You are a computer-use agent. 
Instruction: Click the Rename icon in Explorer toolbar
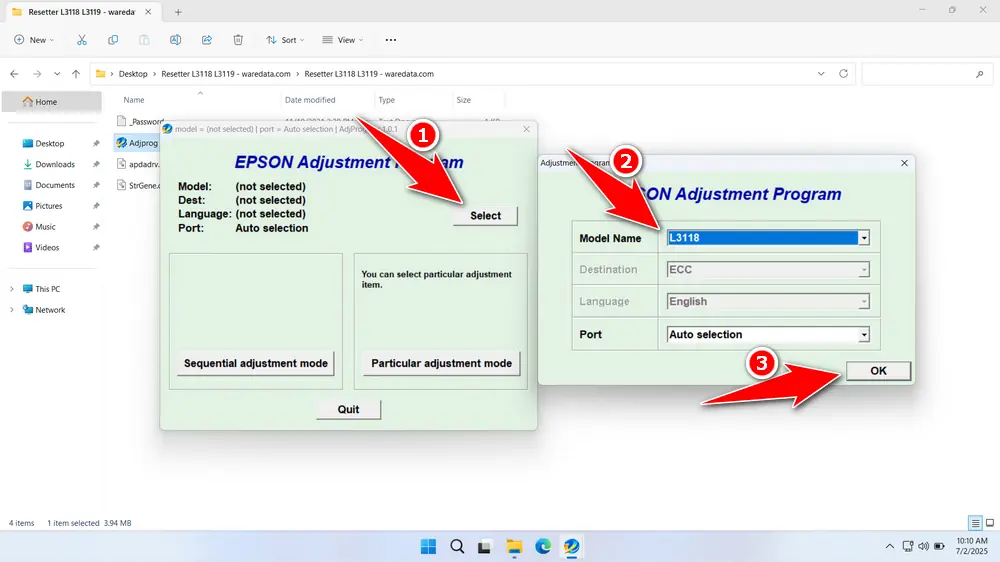tap(175, 40)
